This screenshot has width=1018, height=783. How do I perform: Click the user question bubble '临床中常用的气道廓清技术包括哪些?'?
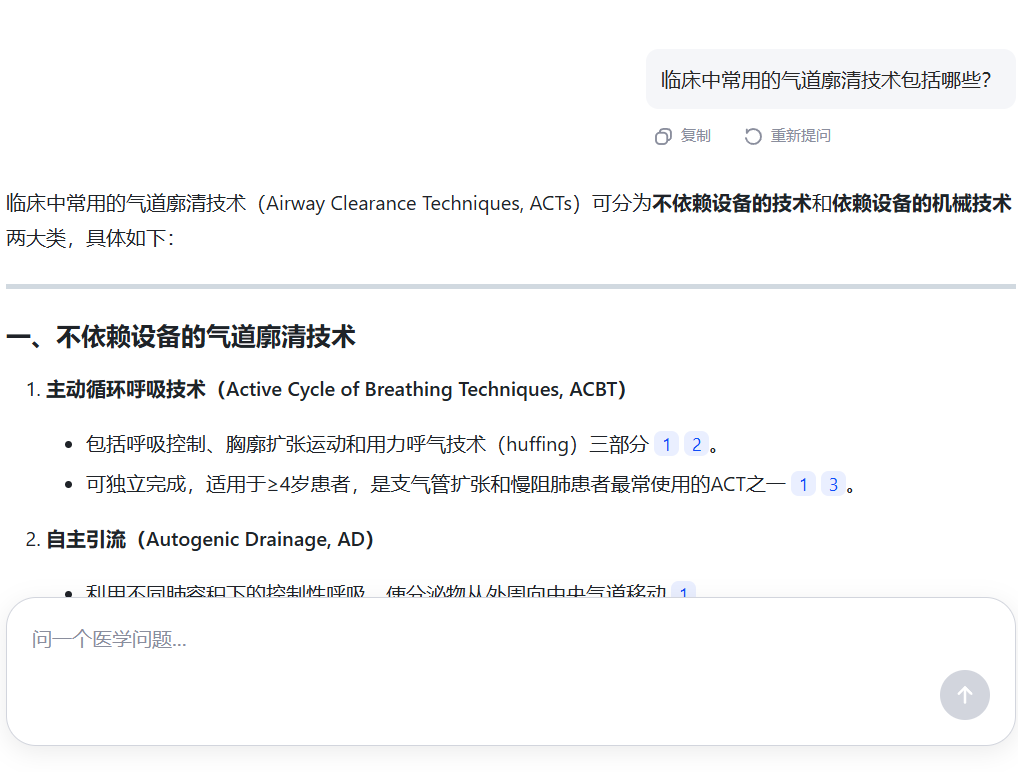coord(825,80)
